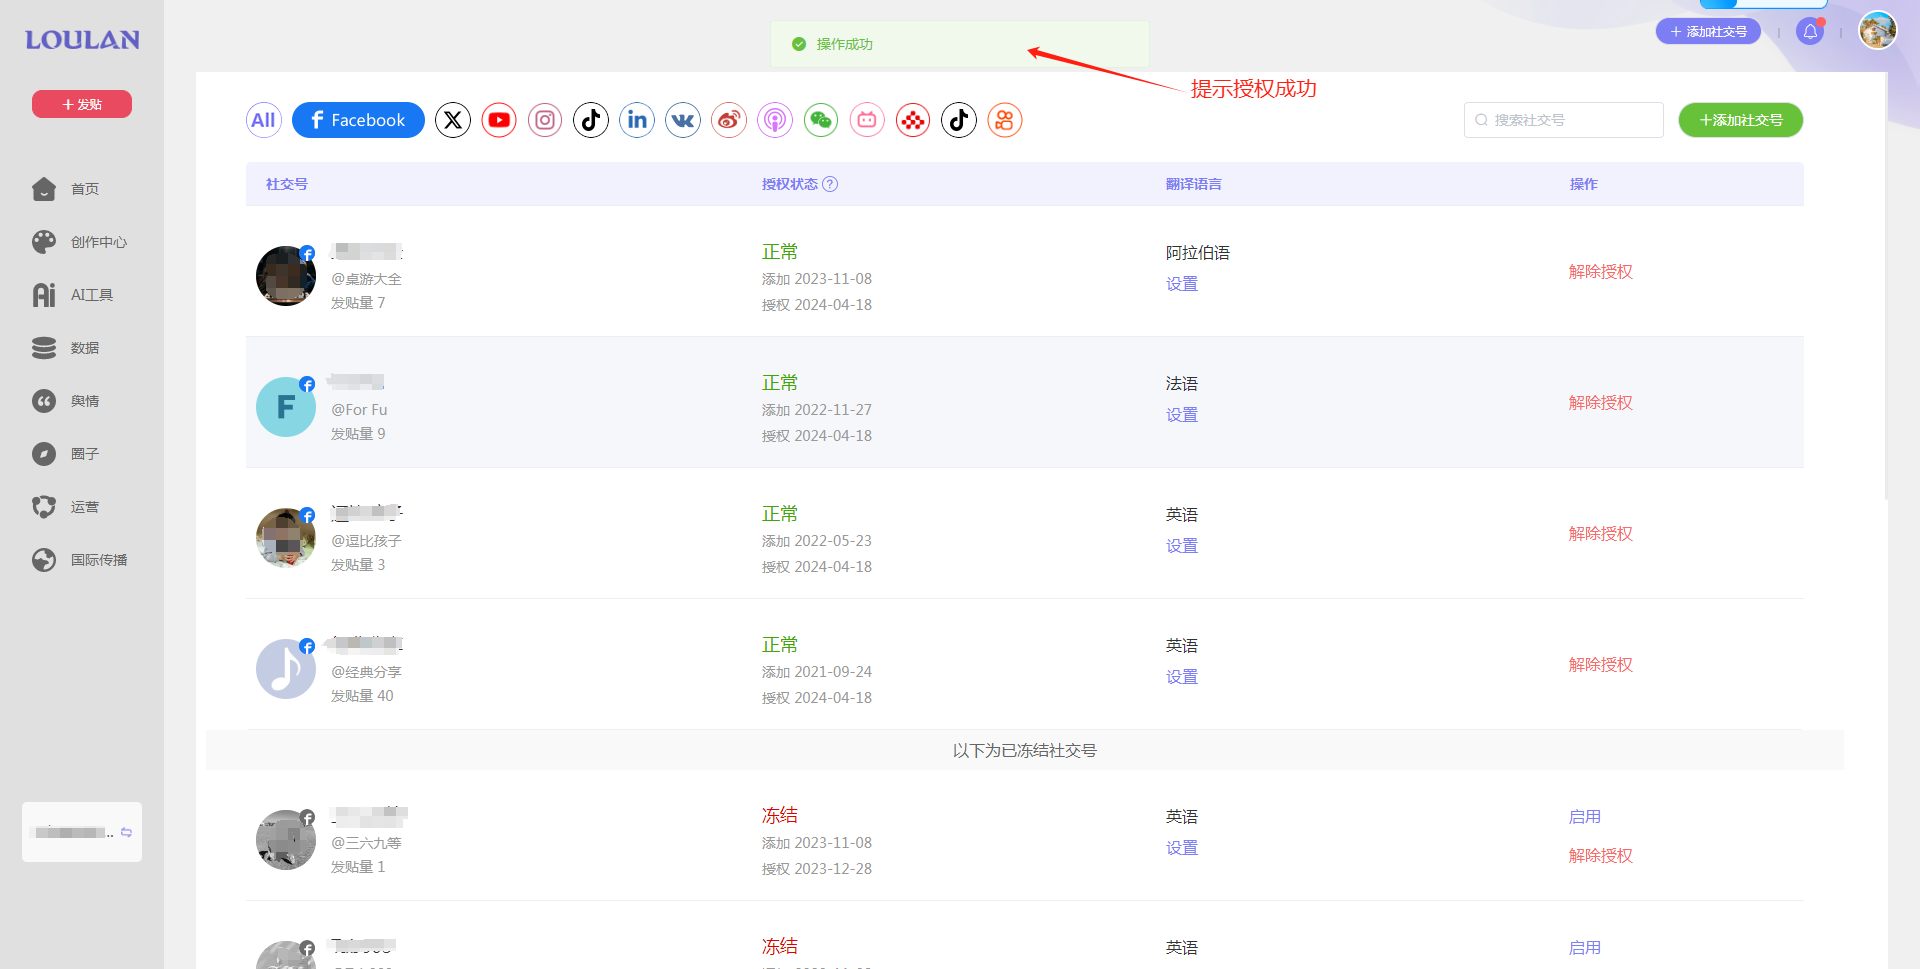Open 舆情 in sidebar
1920x969 pixels.
point(66,401)
